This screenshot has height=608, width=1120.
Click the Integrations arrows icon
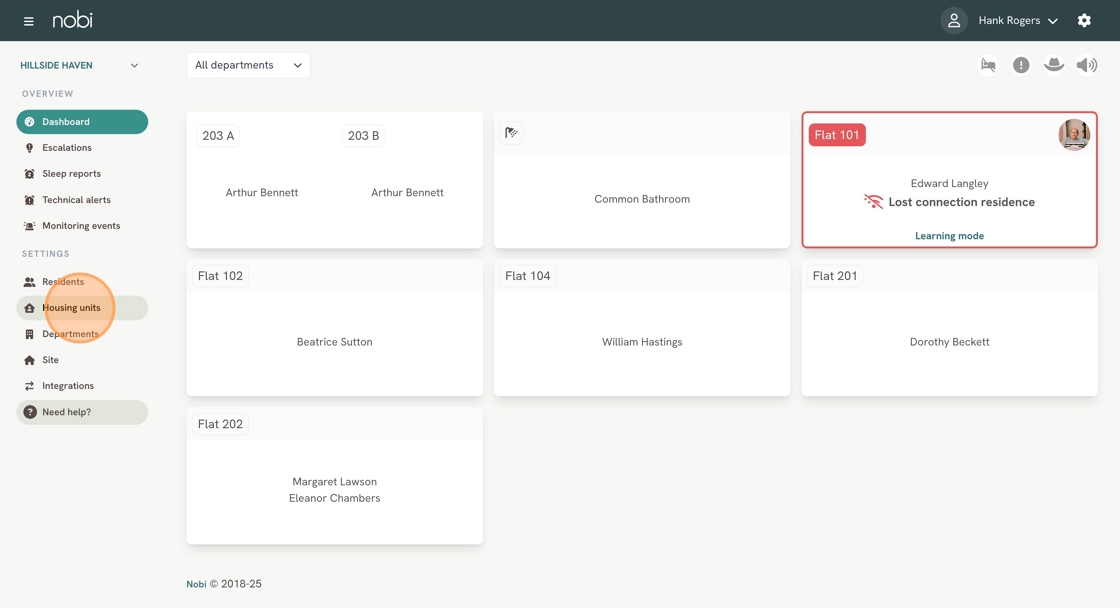point(29,386)
